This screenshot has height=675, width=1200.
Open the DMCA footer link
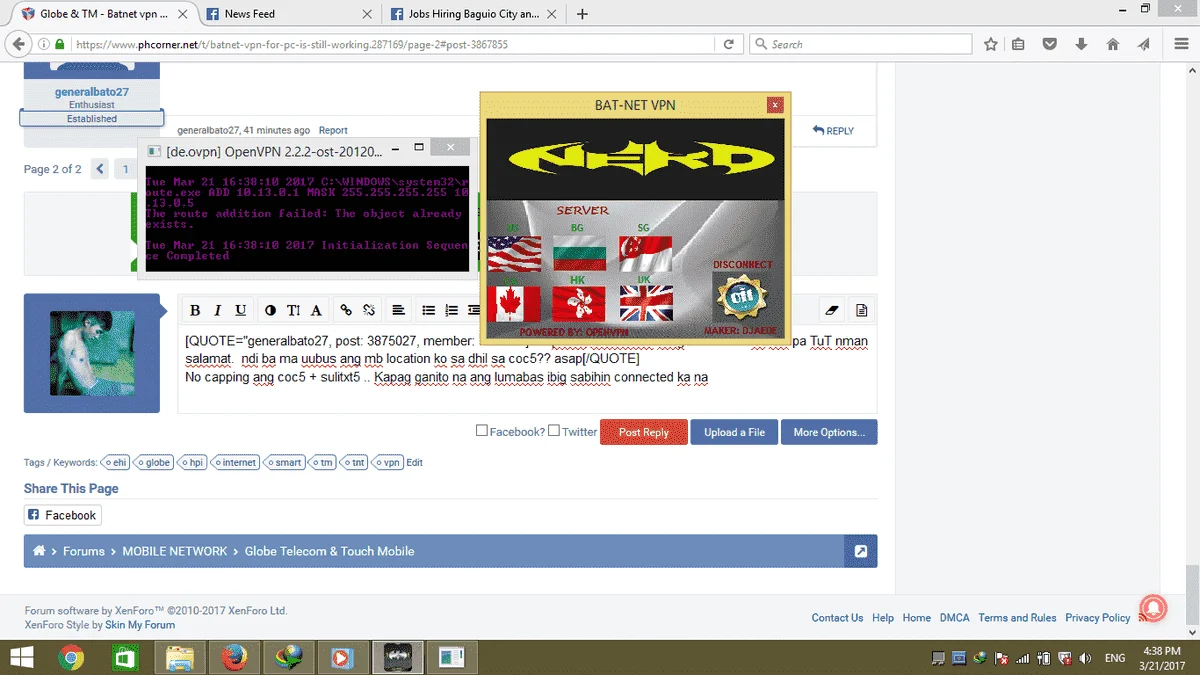coord(954,618)
